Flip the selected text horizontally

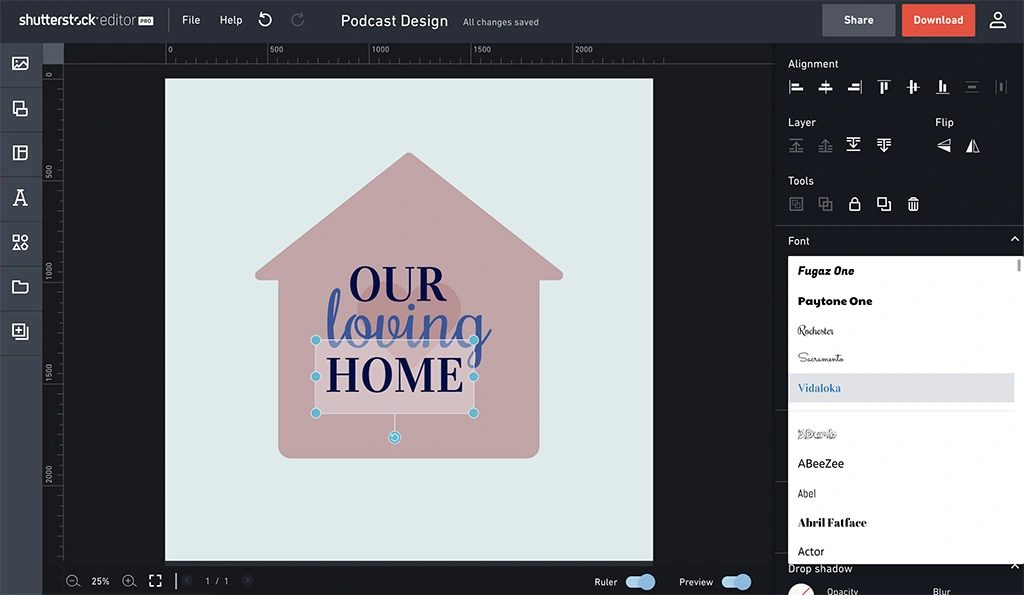972,145
